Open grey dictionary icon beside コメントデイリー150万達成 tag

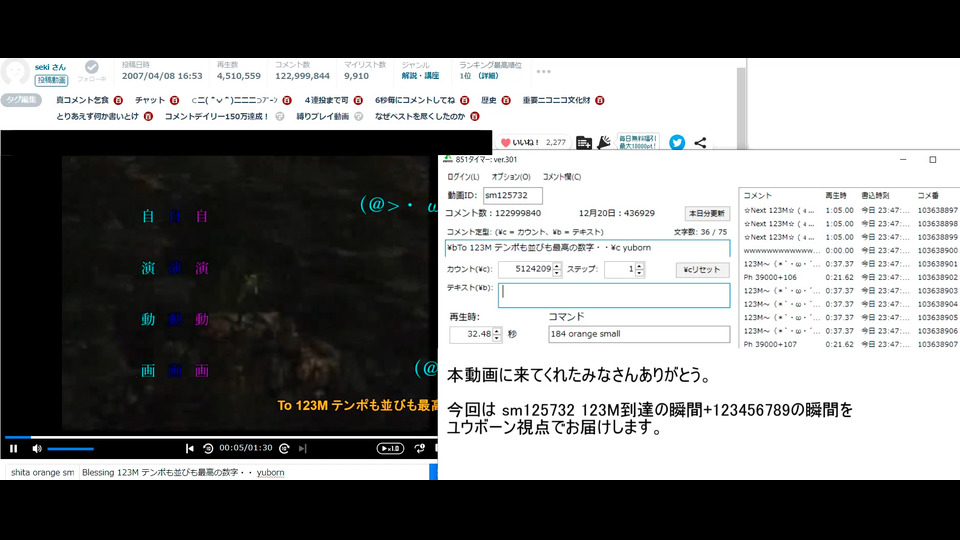click(280, 116)
